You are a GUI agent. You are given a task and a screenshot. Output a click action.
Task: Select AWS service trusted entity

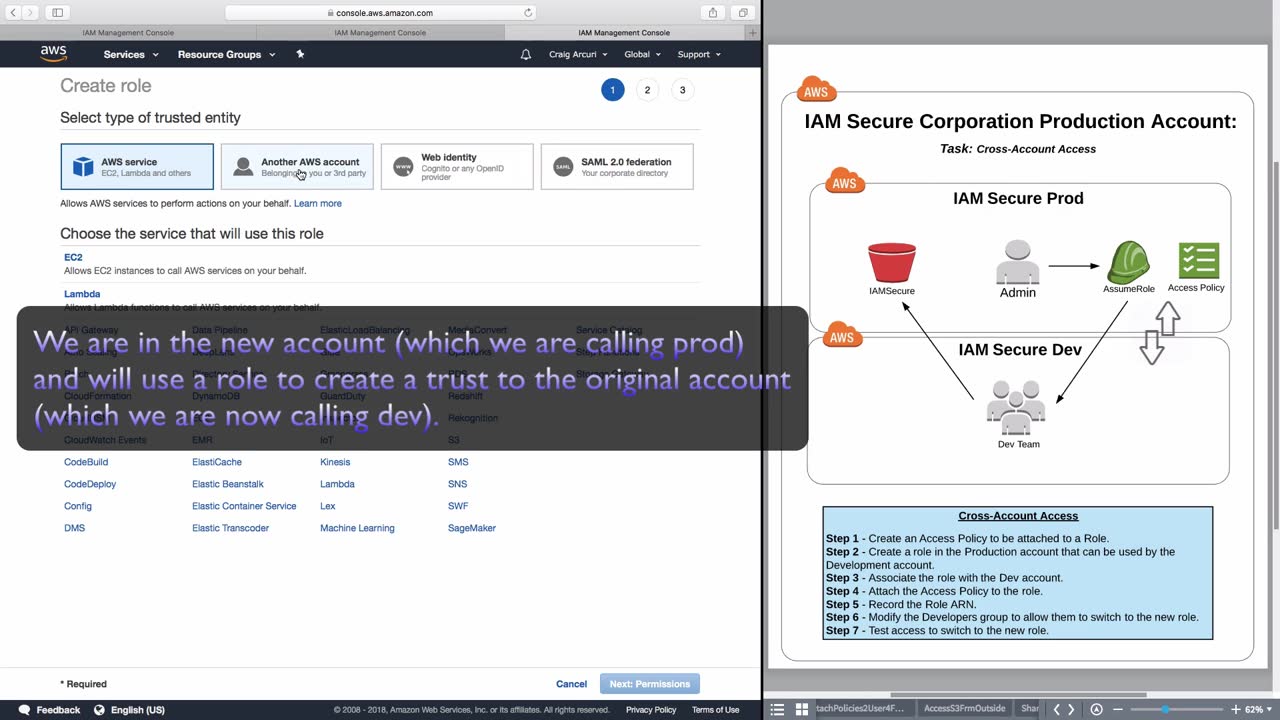coord(137,167)
